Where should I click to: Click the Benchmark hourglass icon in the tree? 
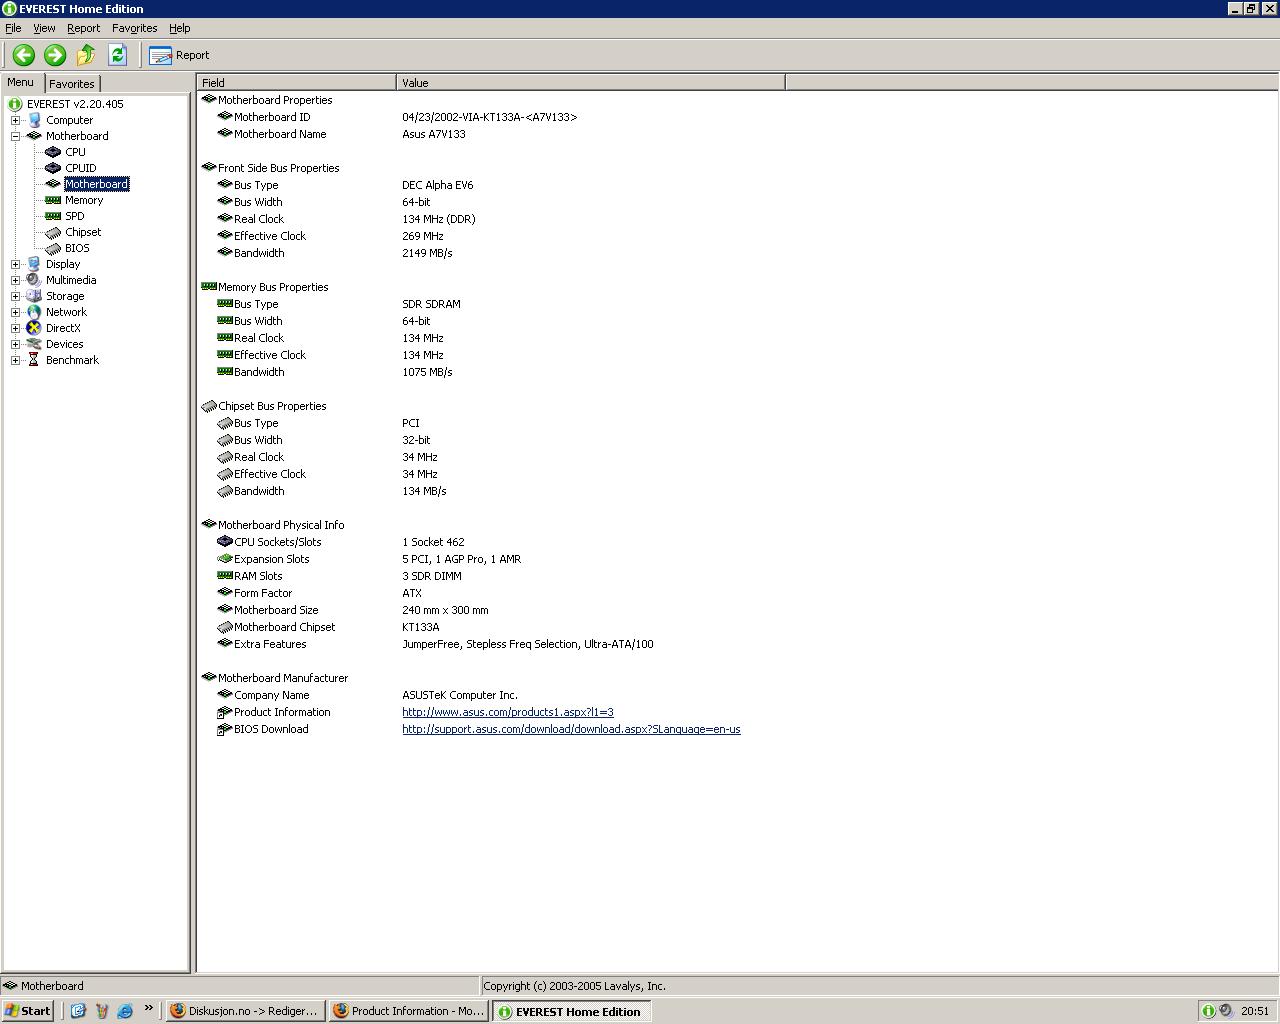[34, 360]
